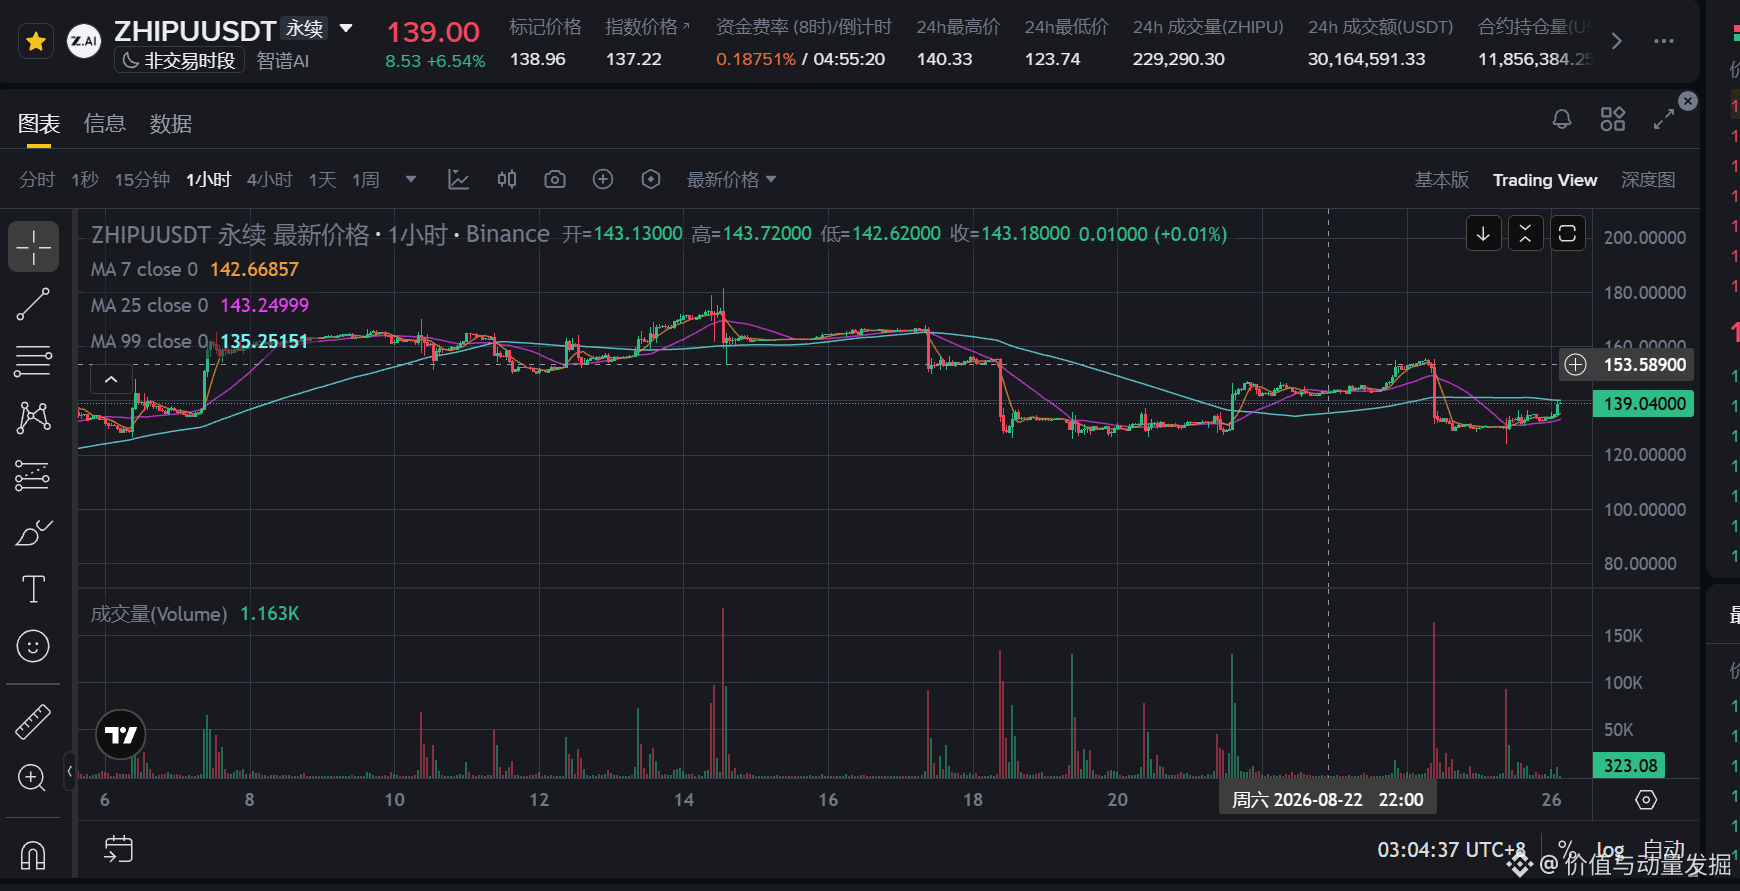Open the more intervals dropdown arrow
1740x891 pixels.
[x=410, y=180]
